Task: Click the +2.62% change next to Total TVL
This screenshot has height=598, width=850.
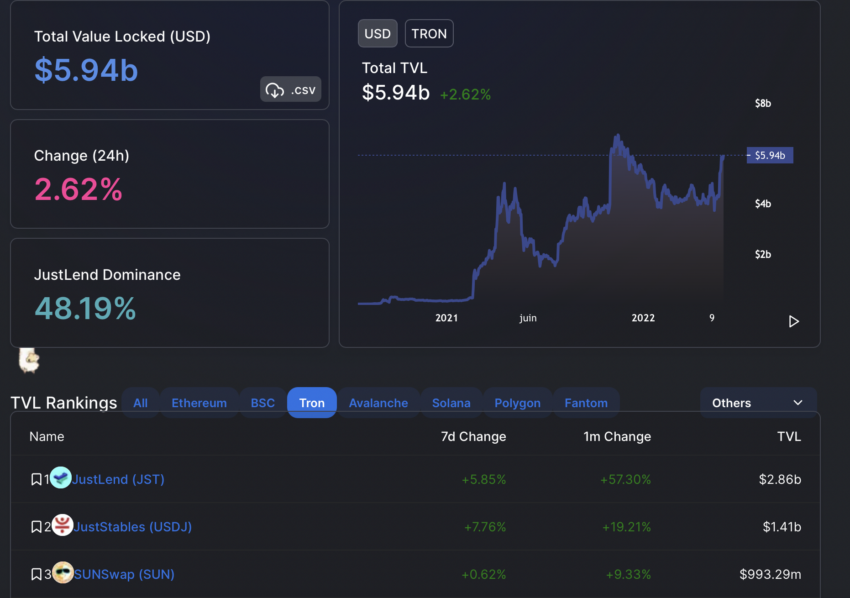Action: pos(465,95)
